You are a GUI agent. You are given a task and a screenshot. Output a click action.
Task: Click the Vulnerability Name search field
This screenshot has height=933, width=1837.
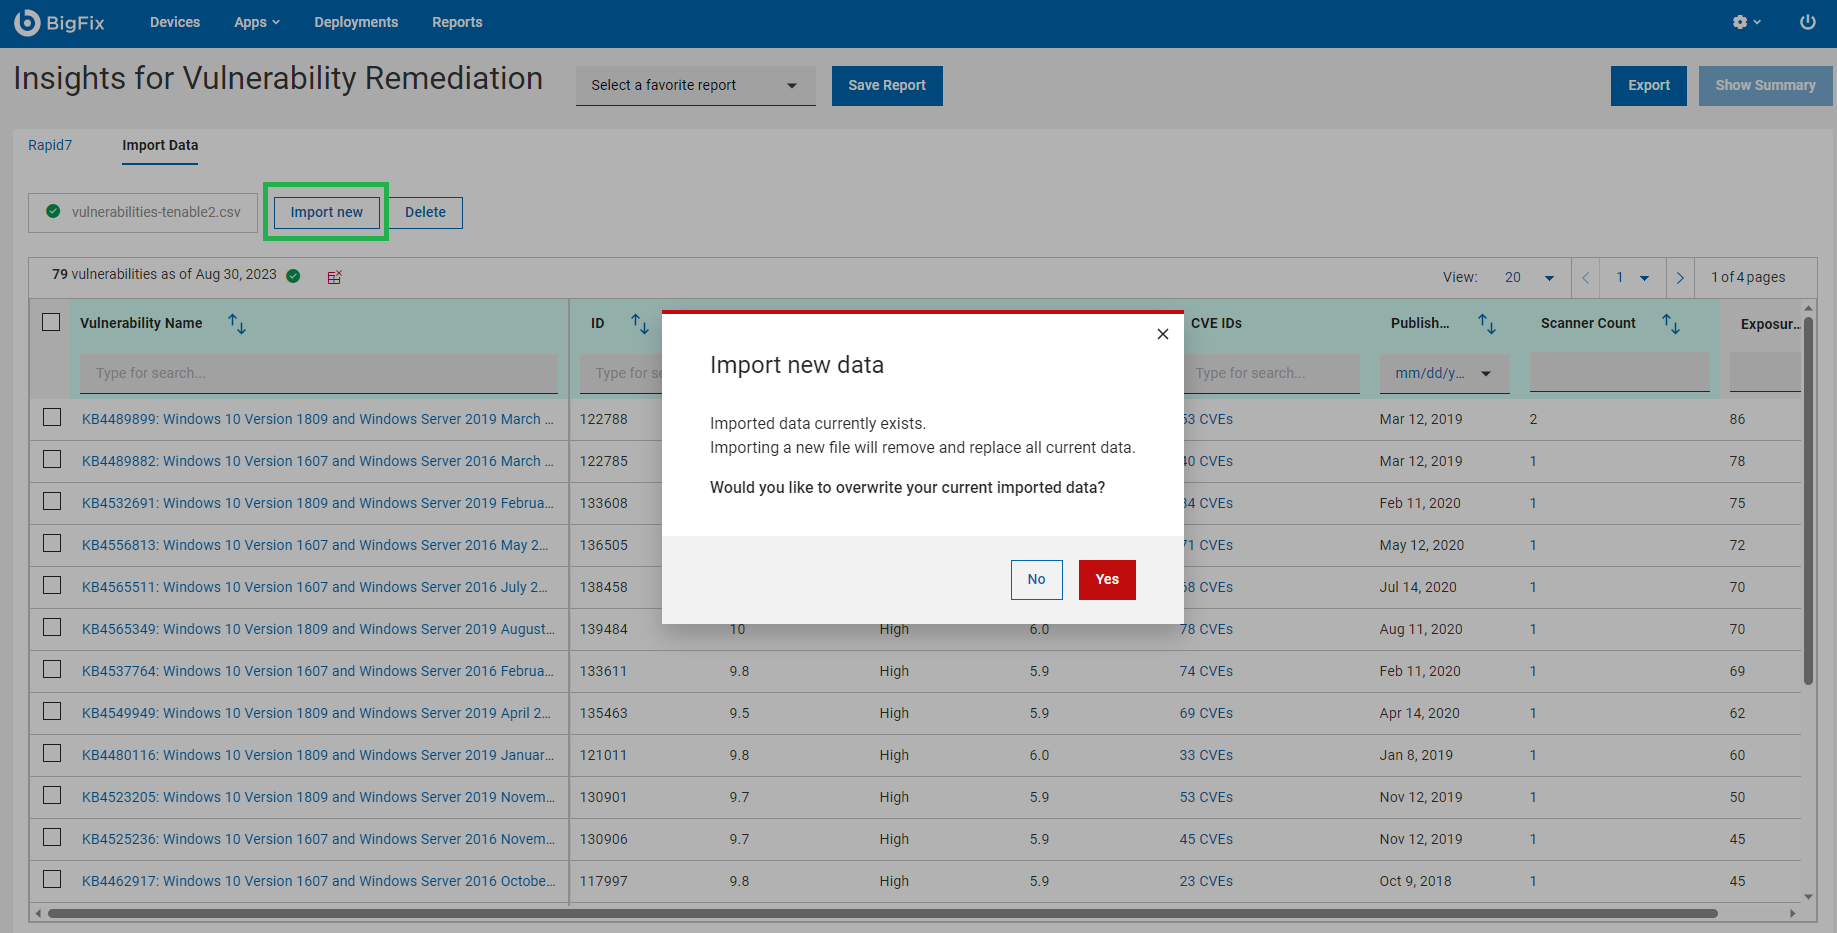click(318, 373)
